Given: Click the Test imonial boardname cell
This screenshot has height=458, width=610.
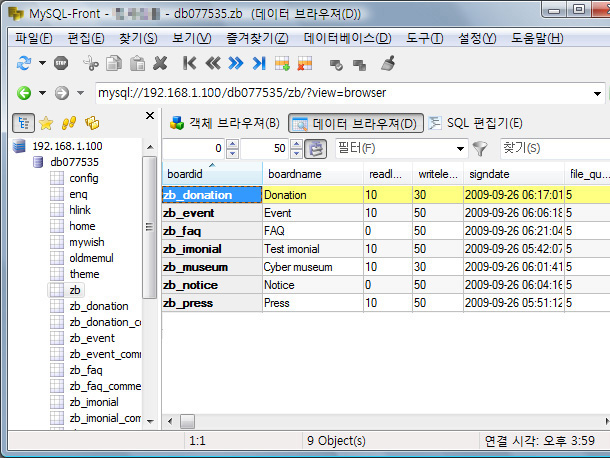Looking at the screenshot, I should coord(313,249).
